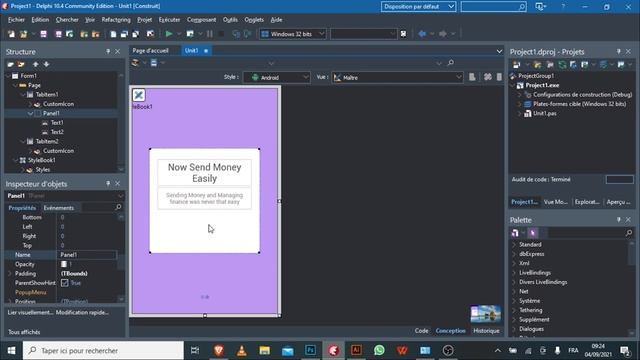This screenshot has height=360, width=640.
Task: Open the Windows 32 bits platform dropdown
Action: coord(293,34)
